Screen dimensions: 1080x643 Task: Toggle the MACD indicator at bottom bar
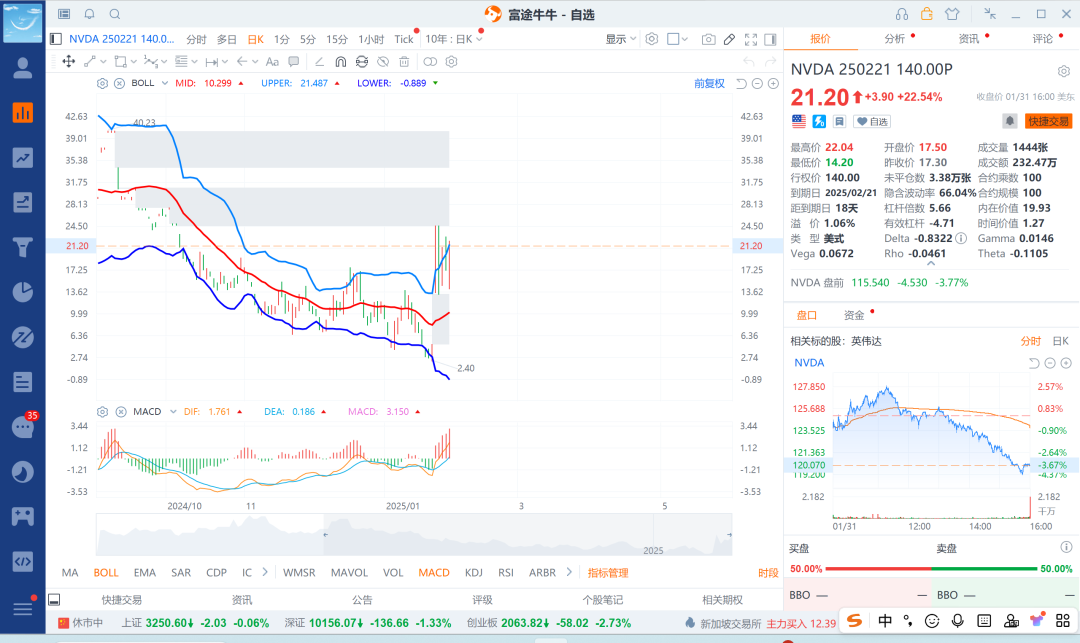pos(434,572)
